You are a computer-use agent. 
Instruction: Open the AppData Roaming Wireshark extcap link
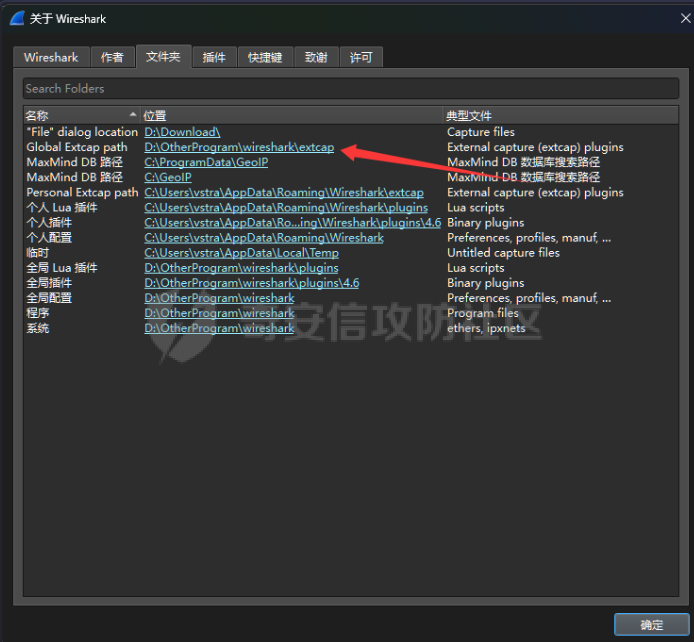click(284, 192)
